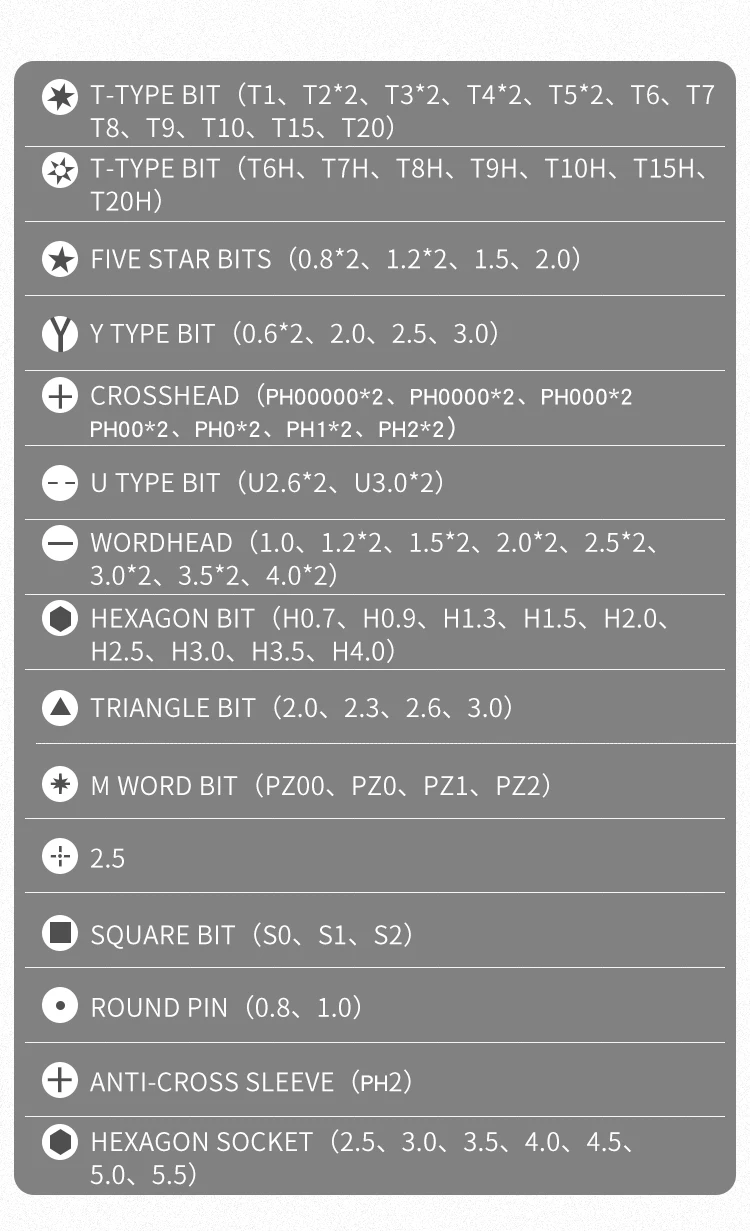Click the "FIVE STAR BITS" label text

pos(181,260)
